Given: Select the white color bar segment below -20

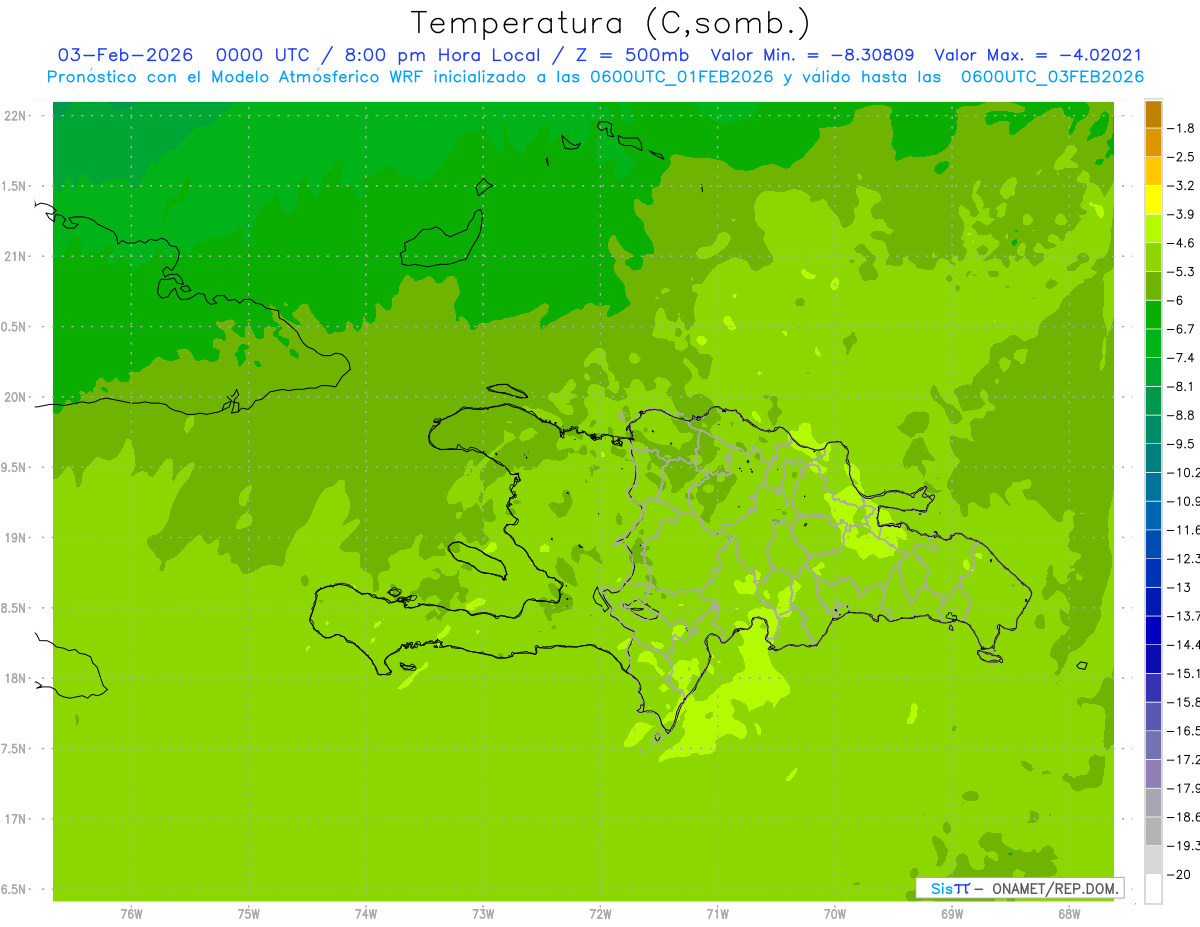Looking at the screenshot, I should pyautogui.click(x=1153, y=889).
